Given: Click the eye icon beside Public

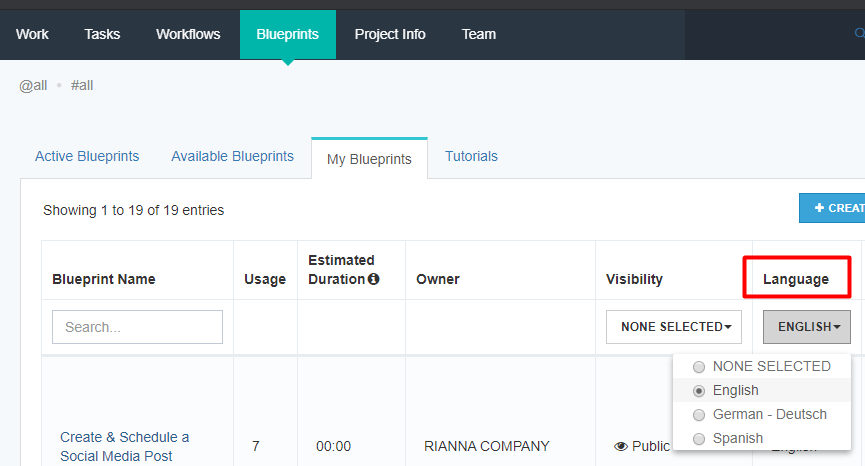Looking at the screenshot, I should click(x=621, y=447).
